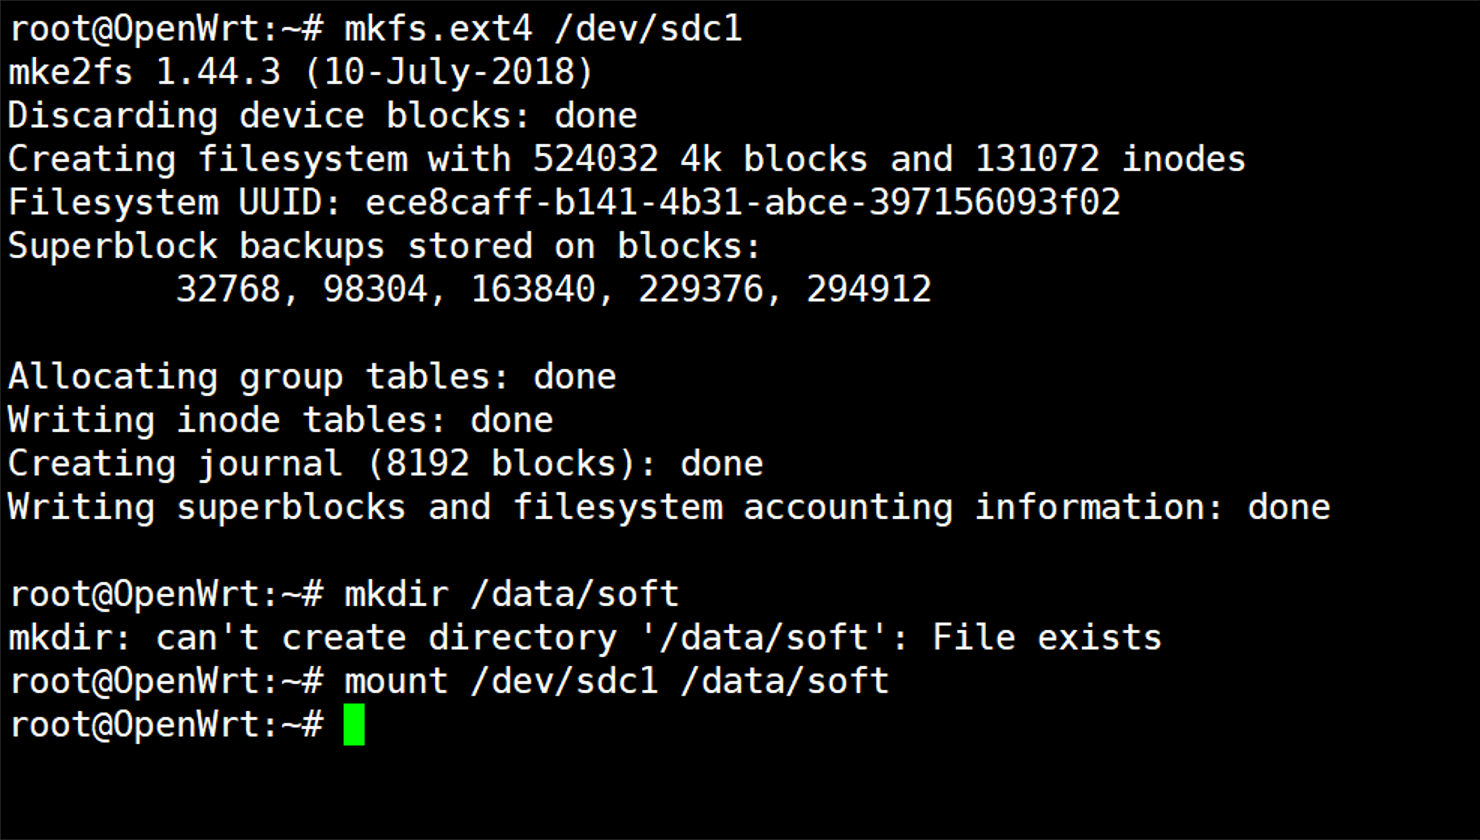Click the filesystem UUID value
Viewport: 1480px width, 840px height.
(x=743, y=203)
